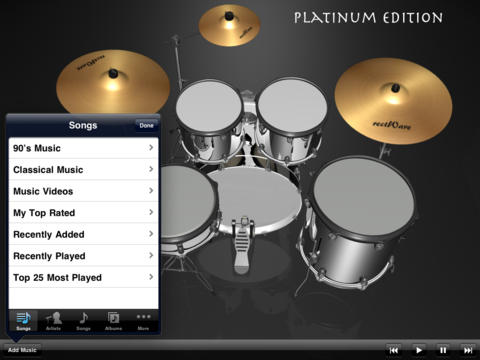The image size is (480, 360).
Task: Select the Artists tab icon
Action: (53, 319)
